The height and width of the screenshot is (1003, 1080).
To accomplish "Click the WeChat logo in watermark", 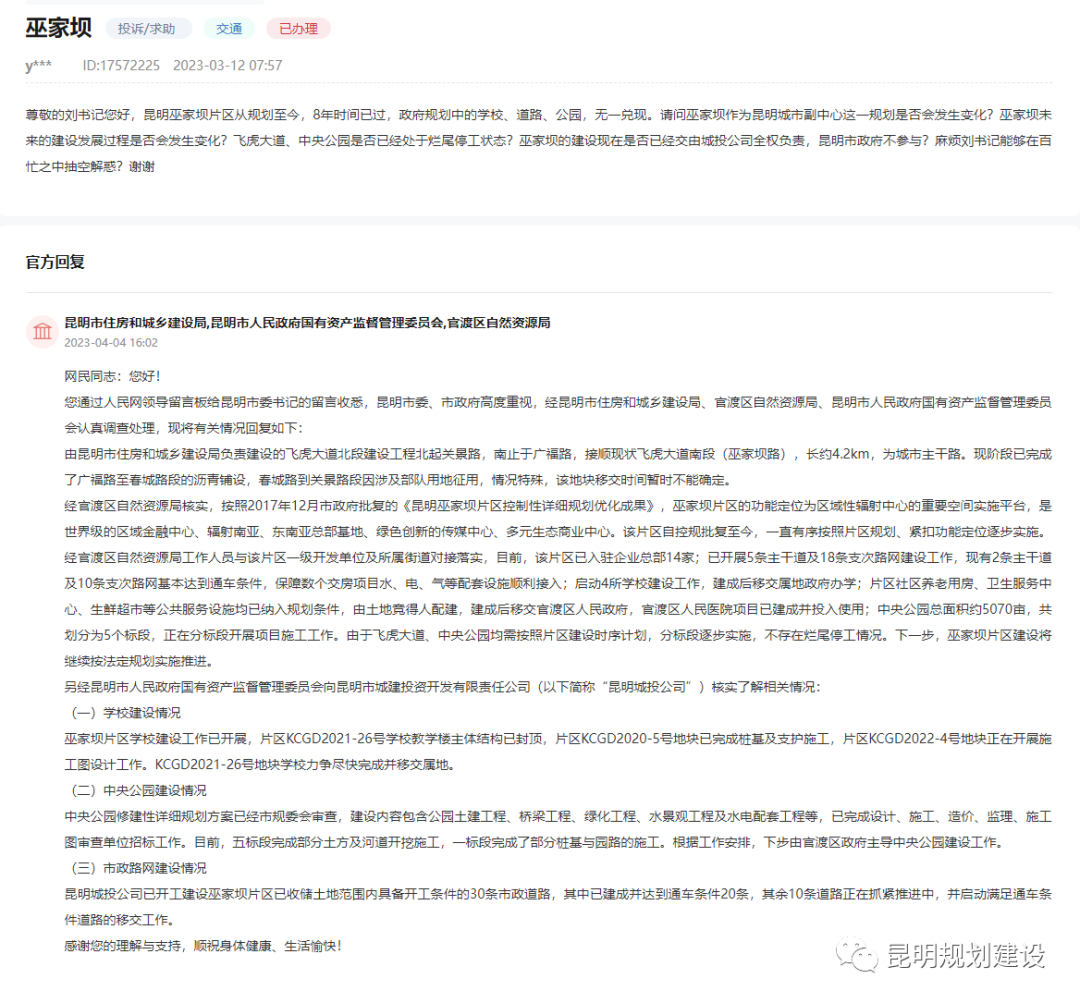I will click(856, 955).
